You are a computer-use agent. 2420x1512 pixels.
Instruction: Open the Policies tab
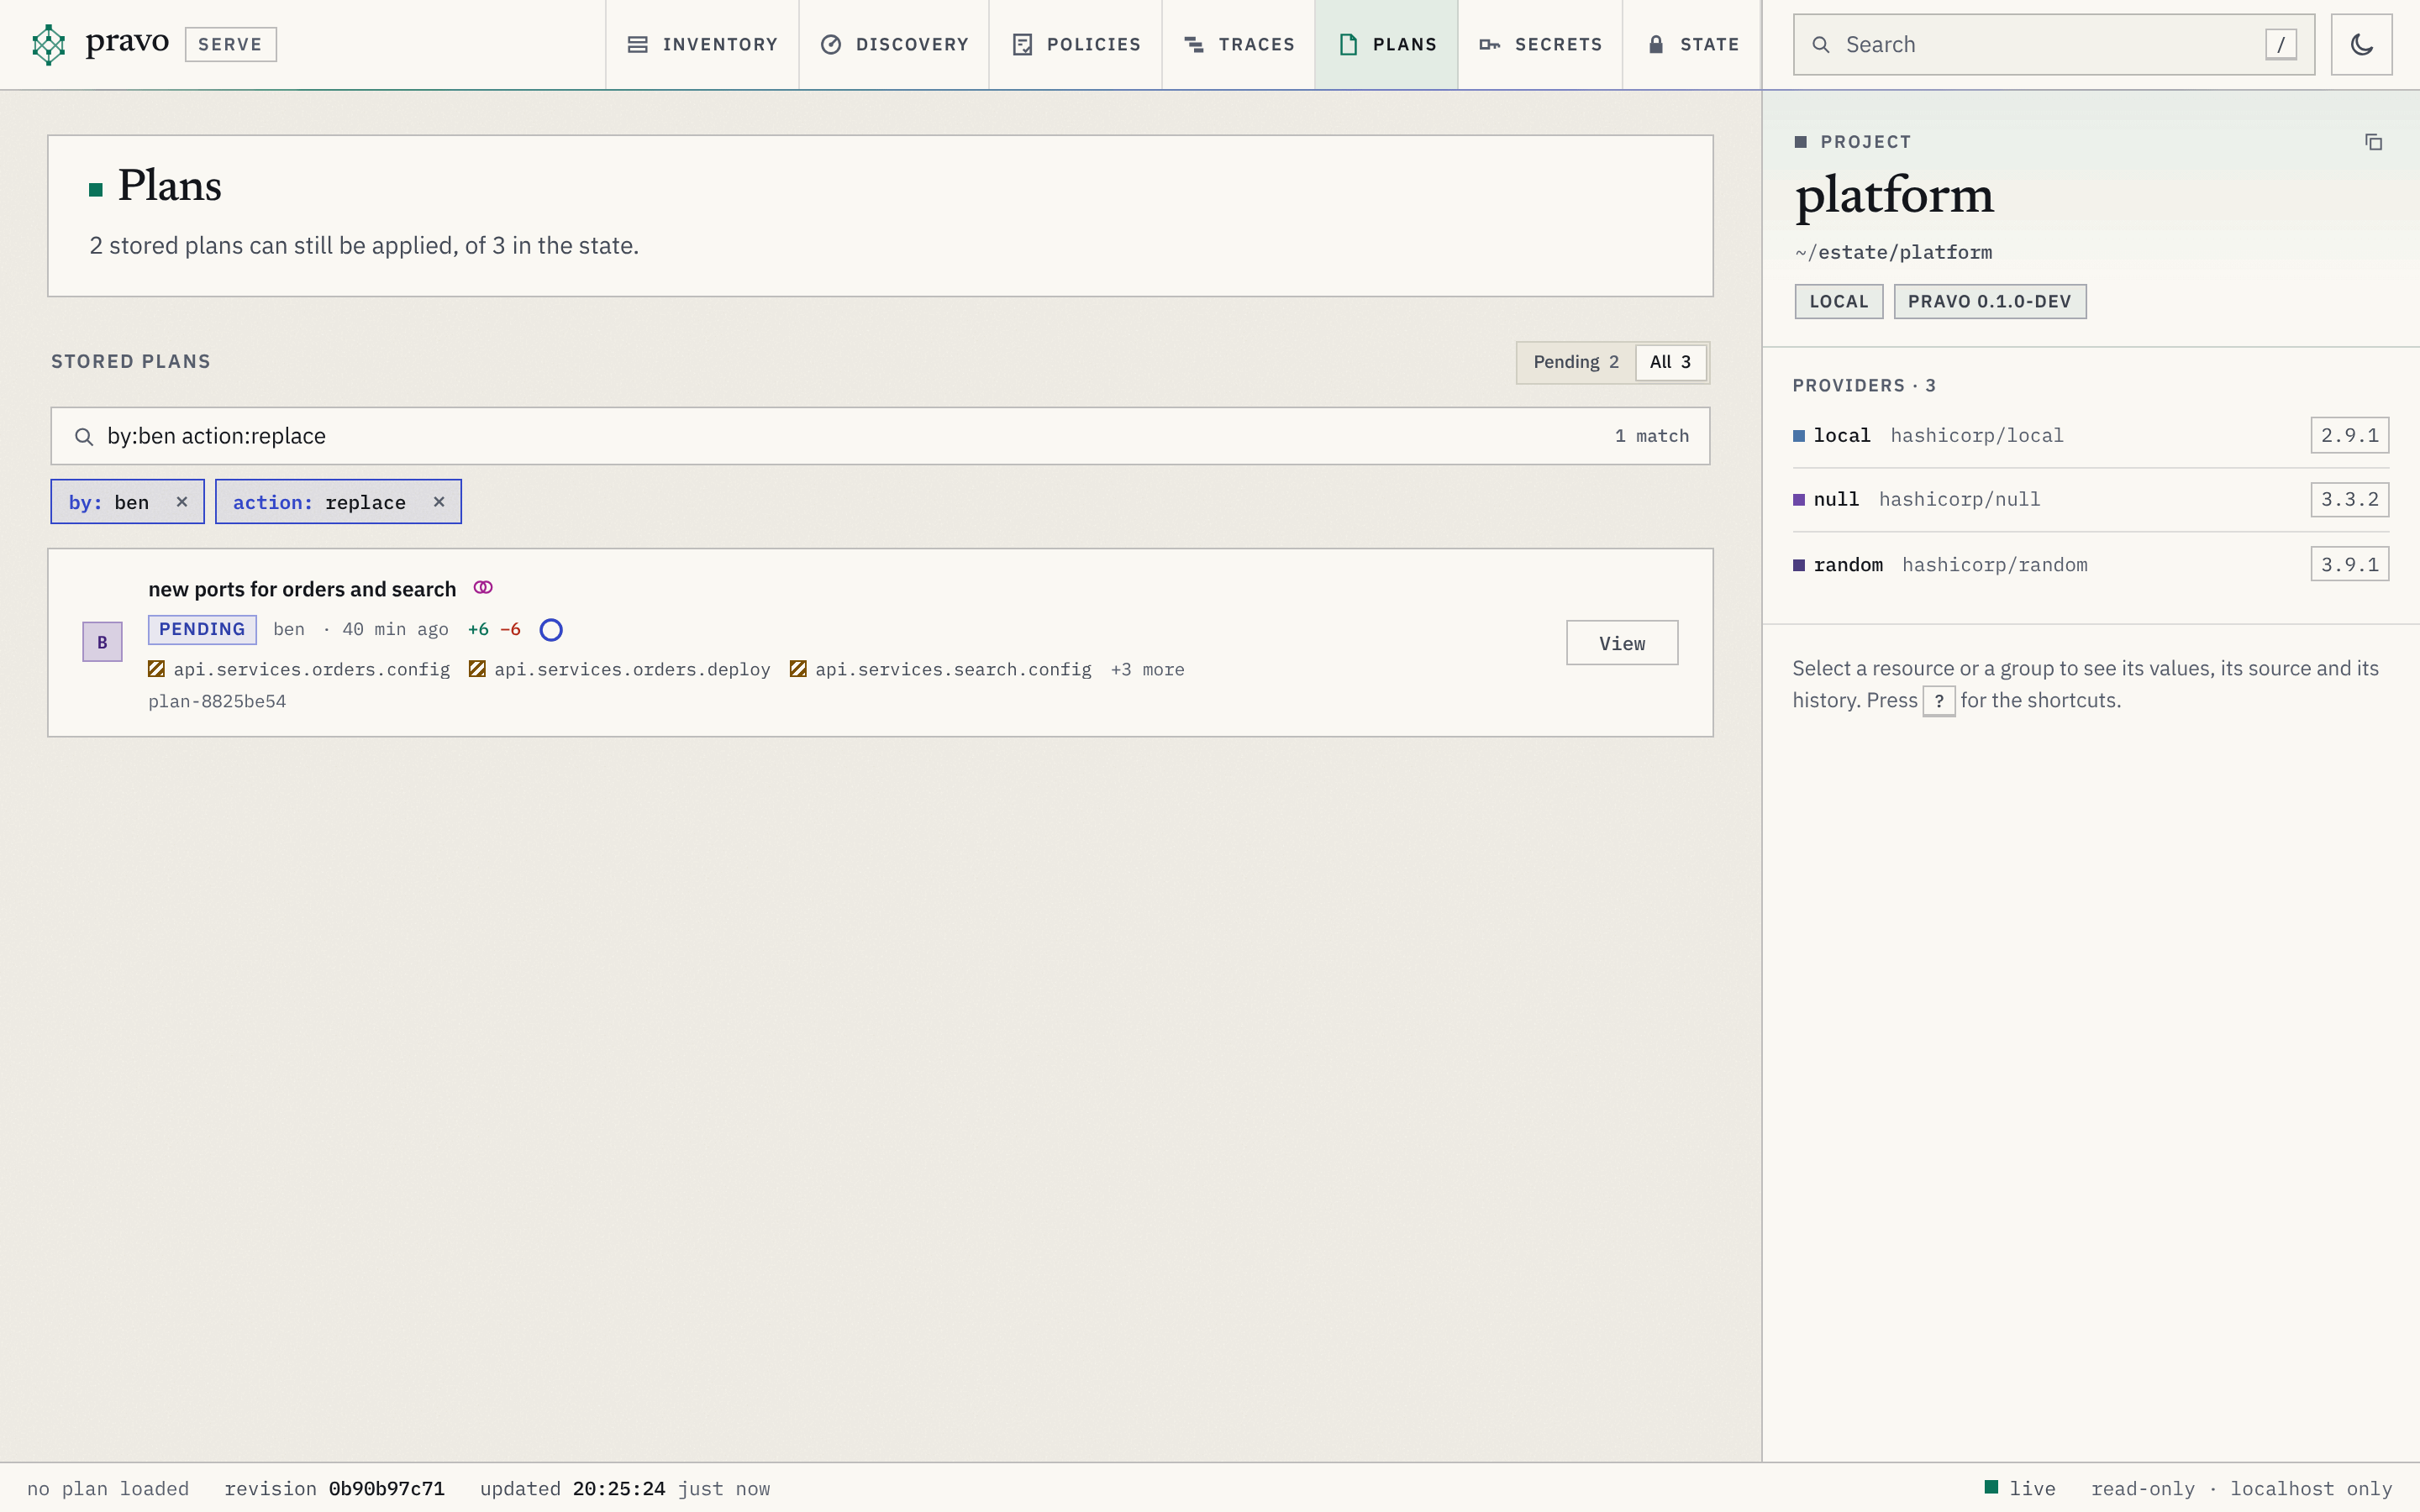[1076, 44]
